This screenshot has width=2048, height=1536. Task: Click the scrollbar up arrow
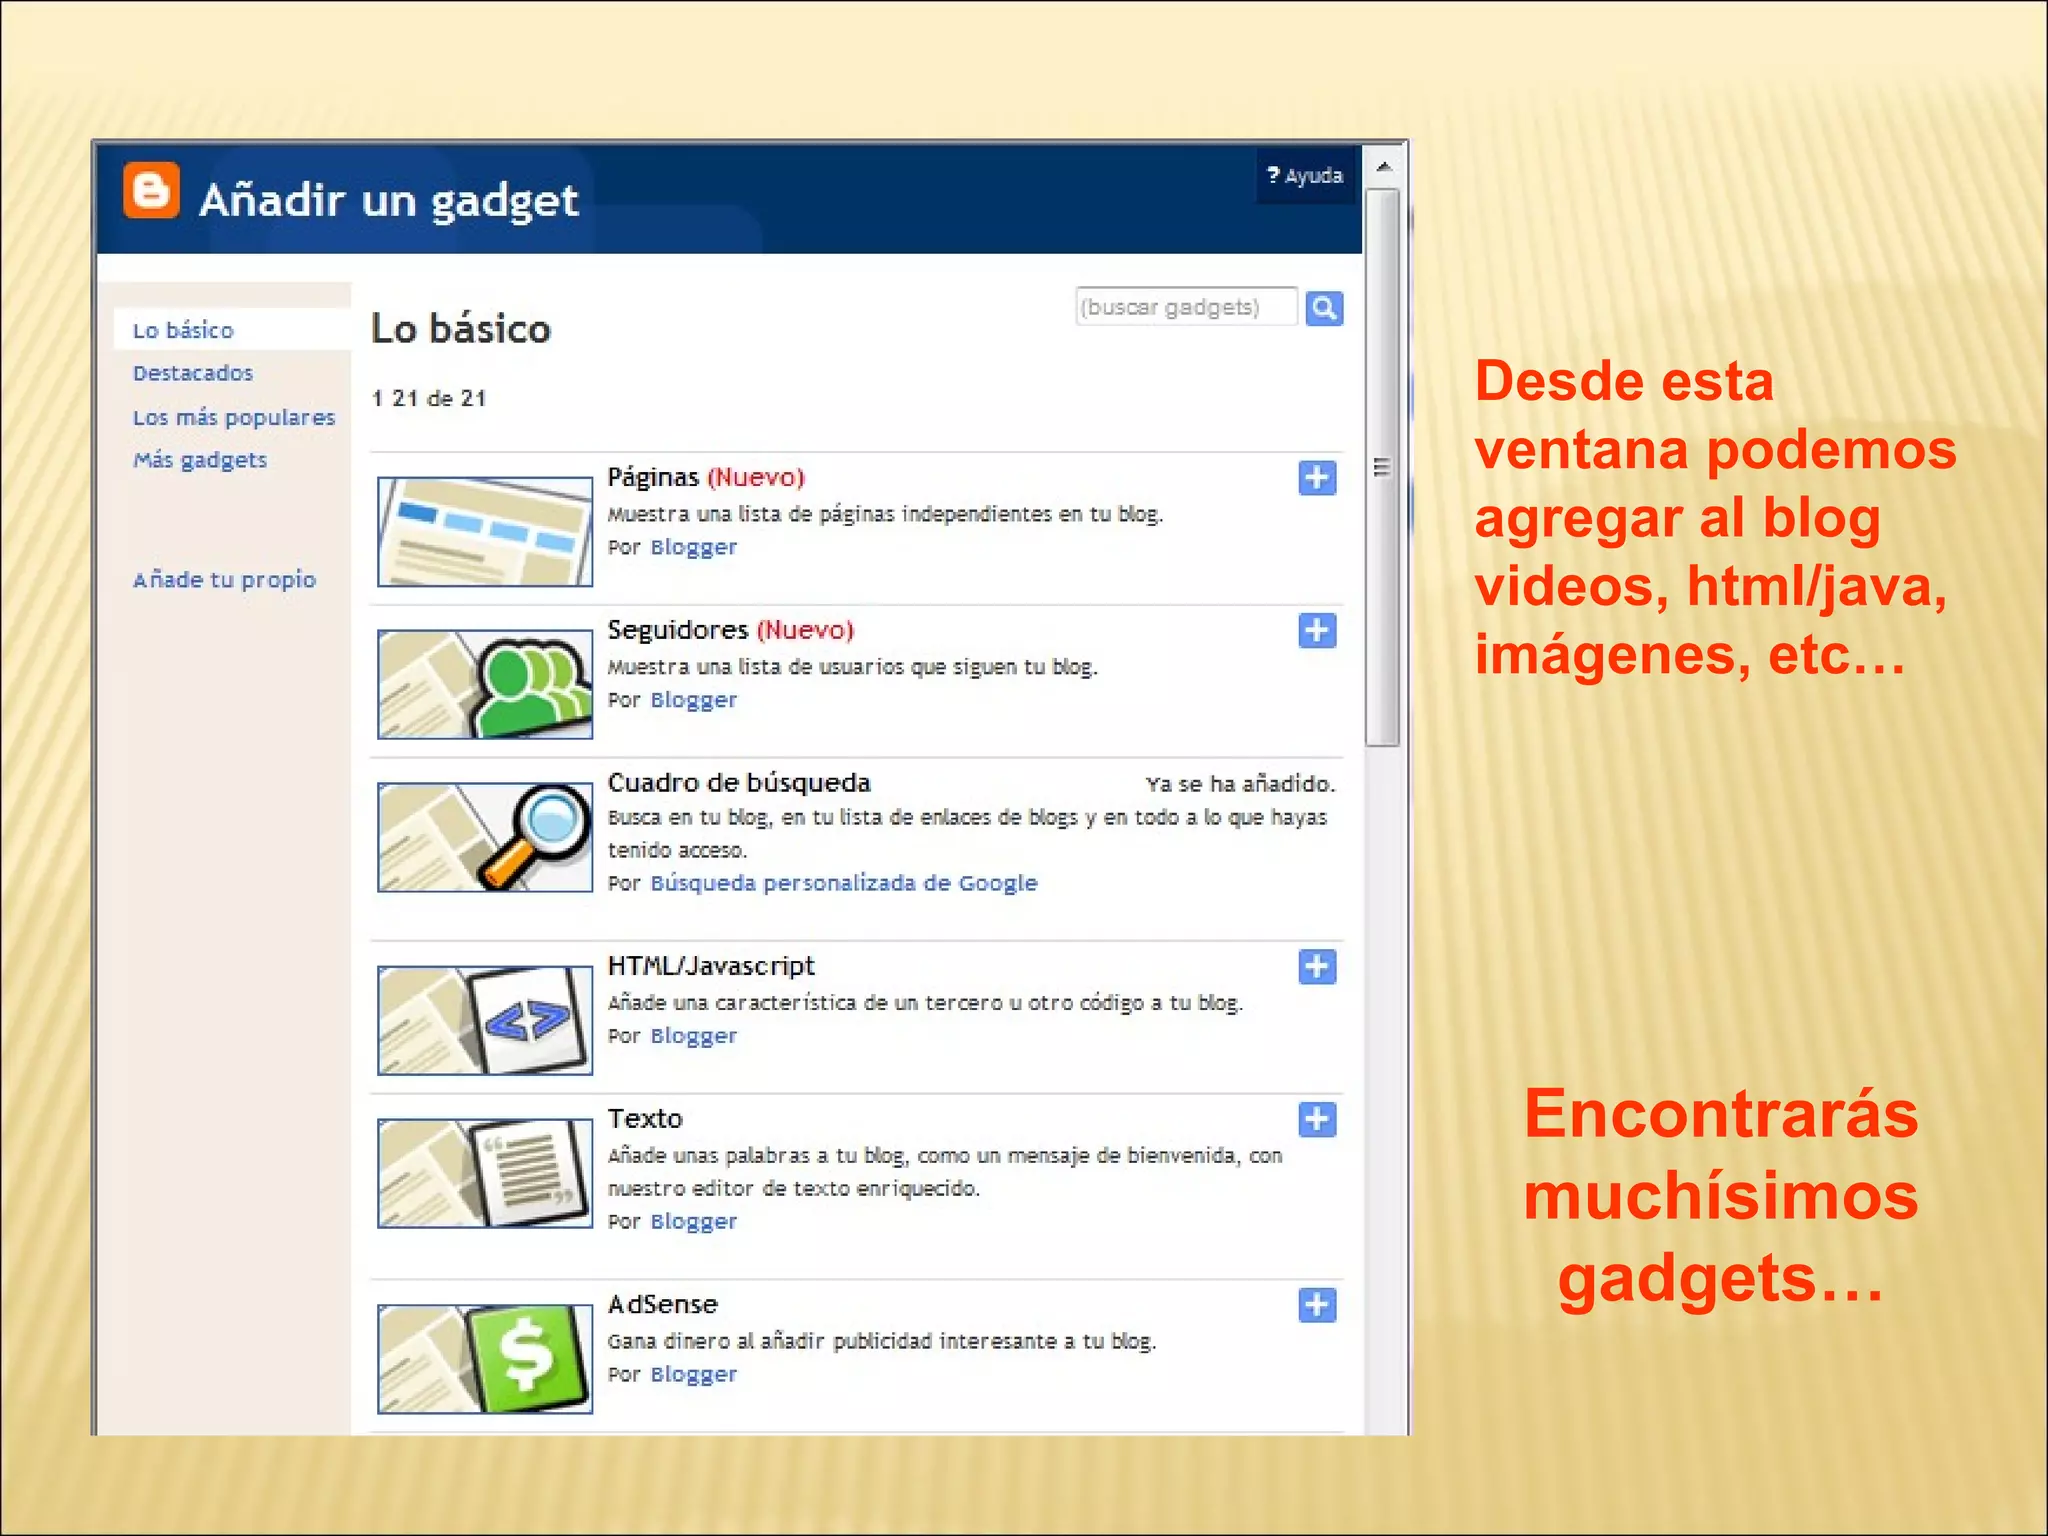(x=1383, y=167)
